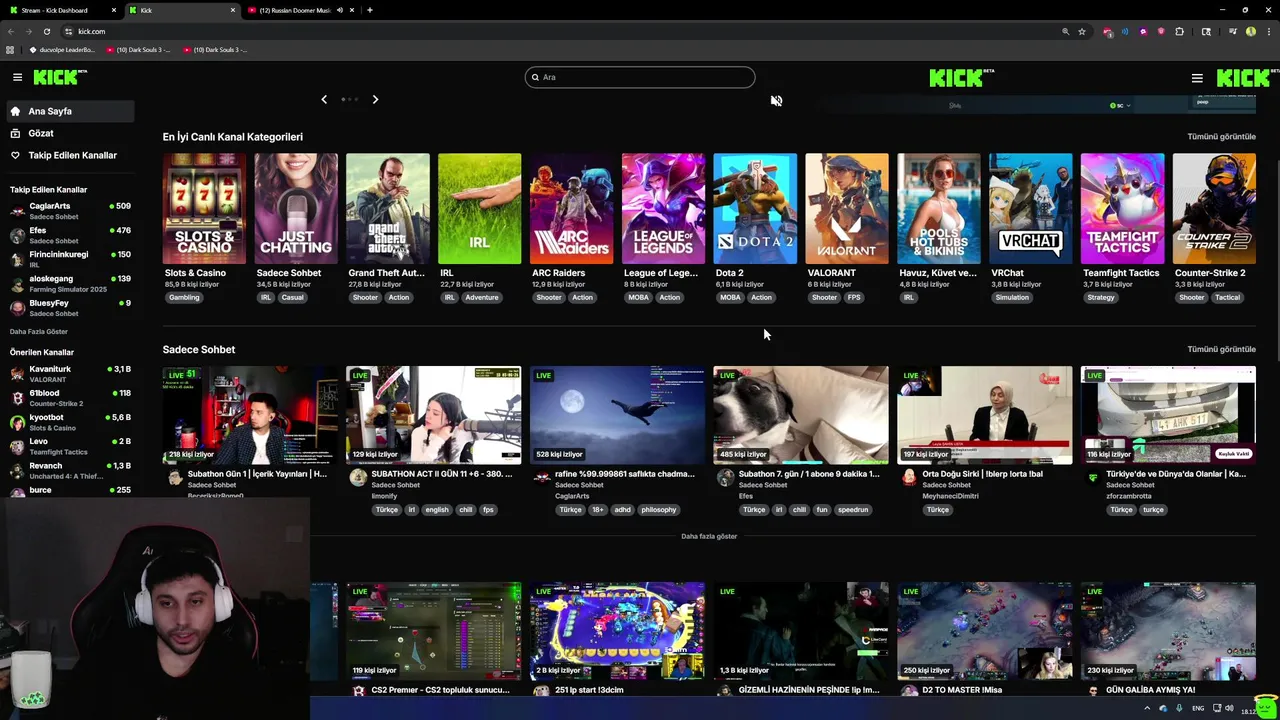Open IRL category cover image
The height and width of the screenshot is (720, 1280).
tap(479, 209)
